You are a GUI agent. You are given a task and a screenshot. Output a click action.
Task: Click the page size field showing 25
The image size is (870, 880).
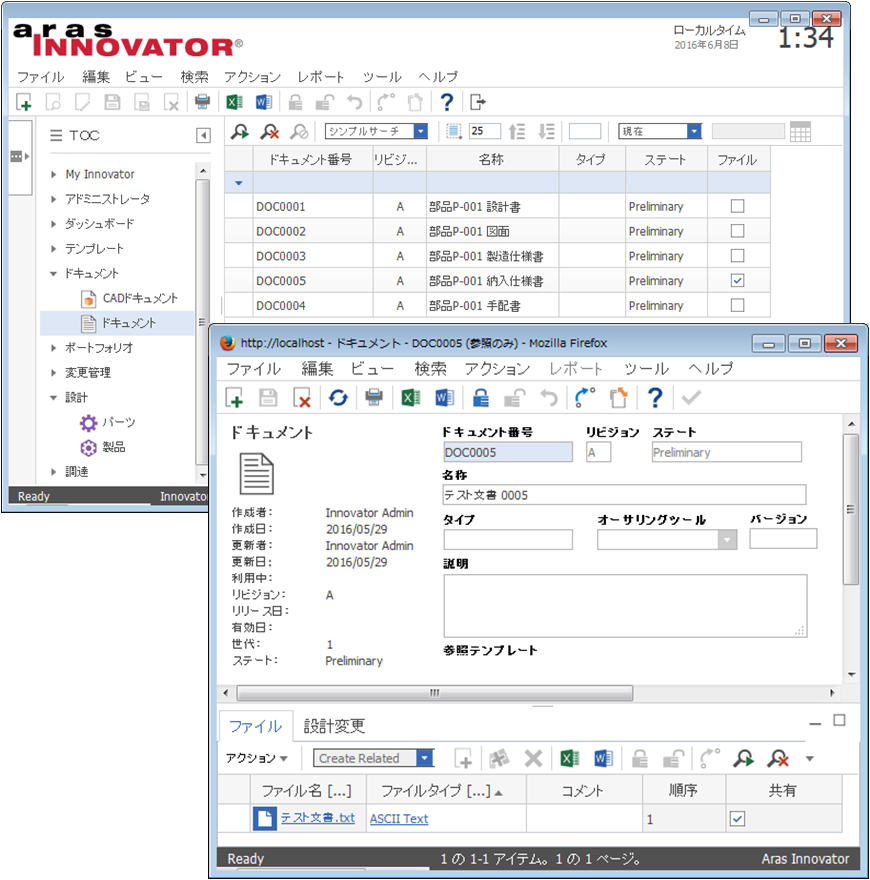point(484,131)
